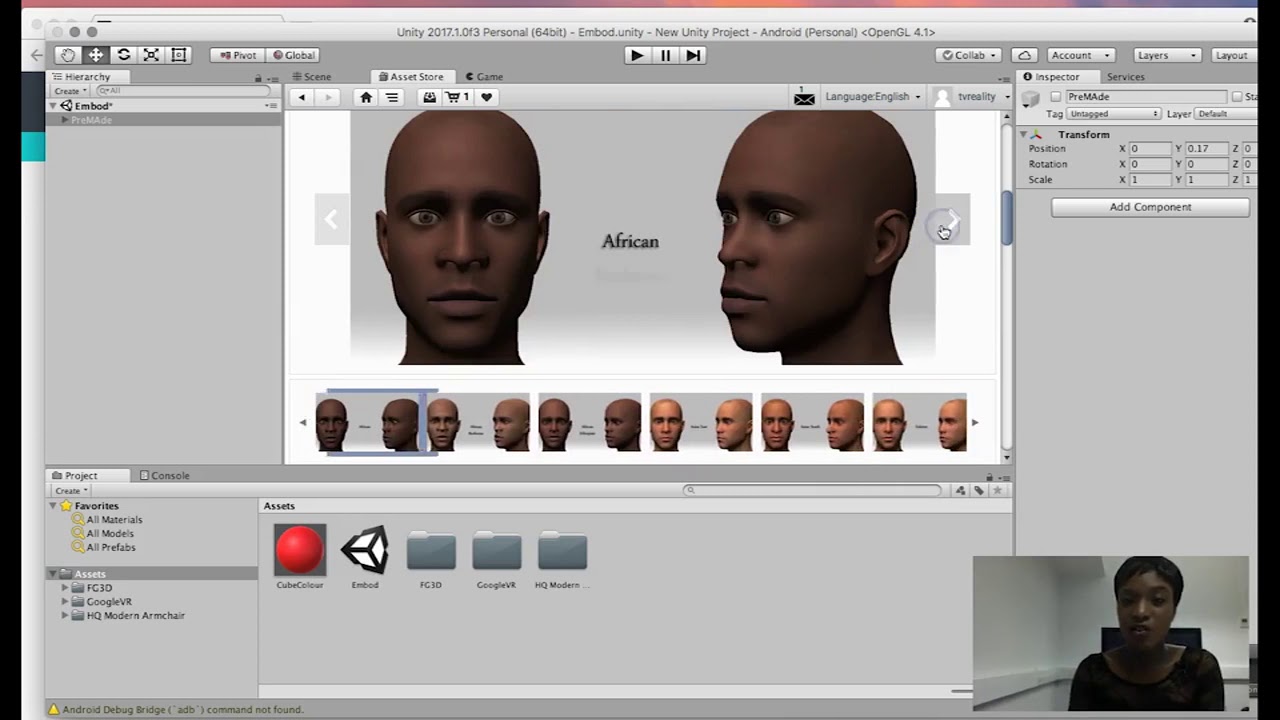Save search to Favorites star icon
Viewport: 1280px width, 720px height.
tap(998, 490)
